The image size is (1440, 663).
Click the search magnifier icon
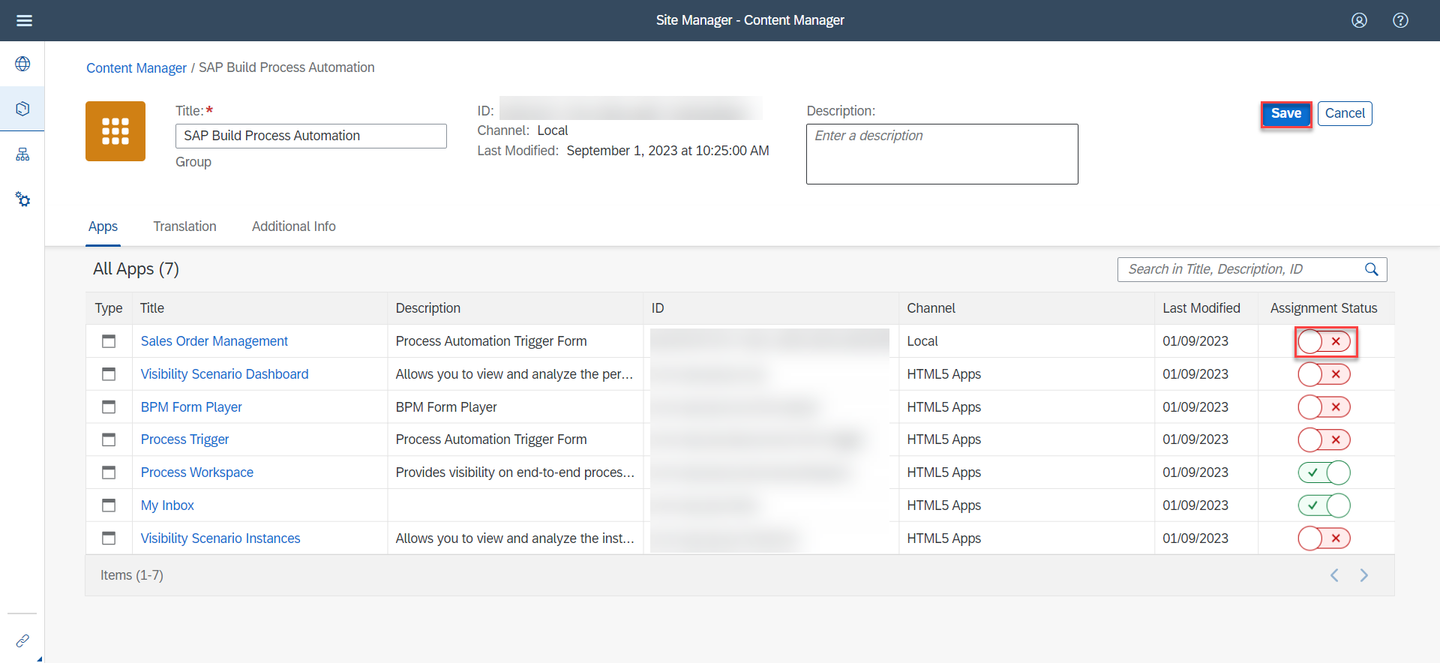click(x=1372, y=269)
